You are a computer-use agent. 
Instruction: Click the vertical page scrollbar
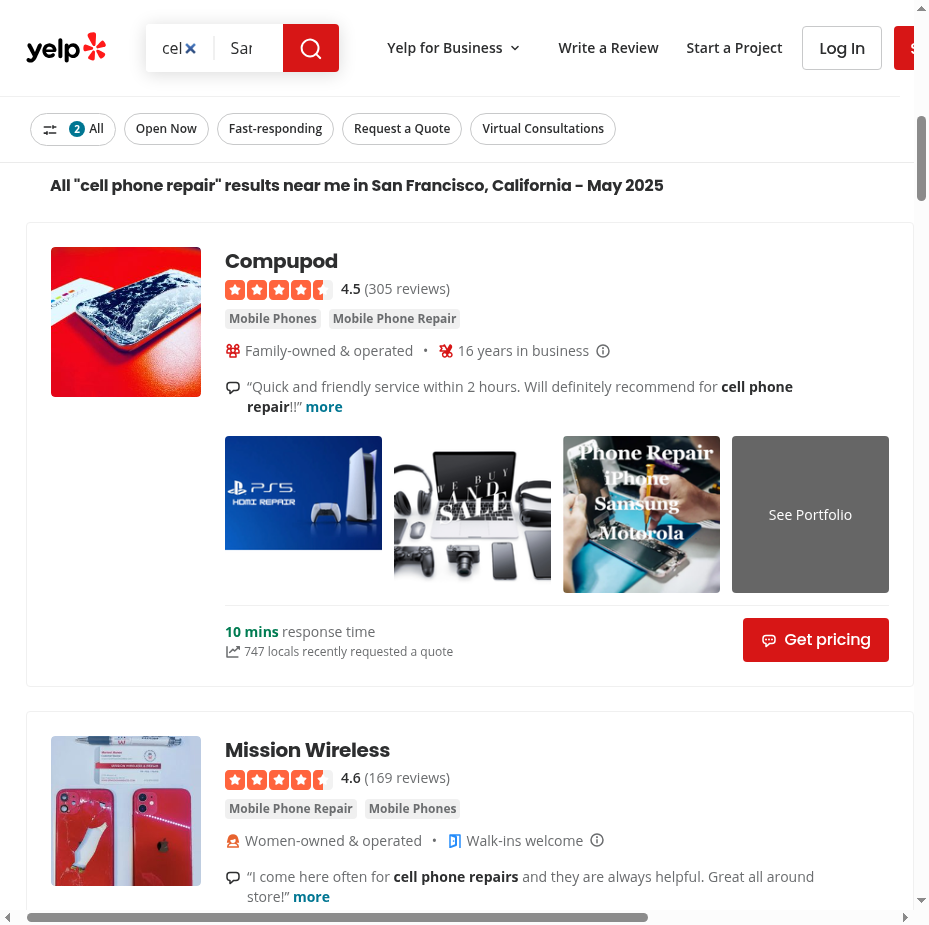coord(921,159)
